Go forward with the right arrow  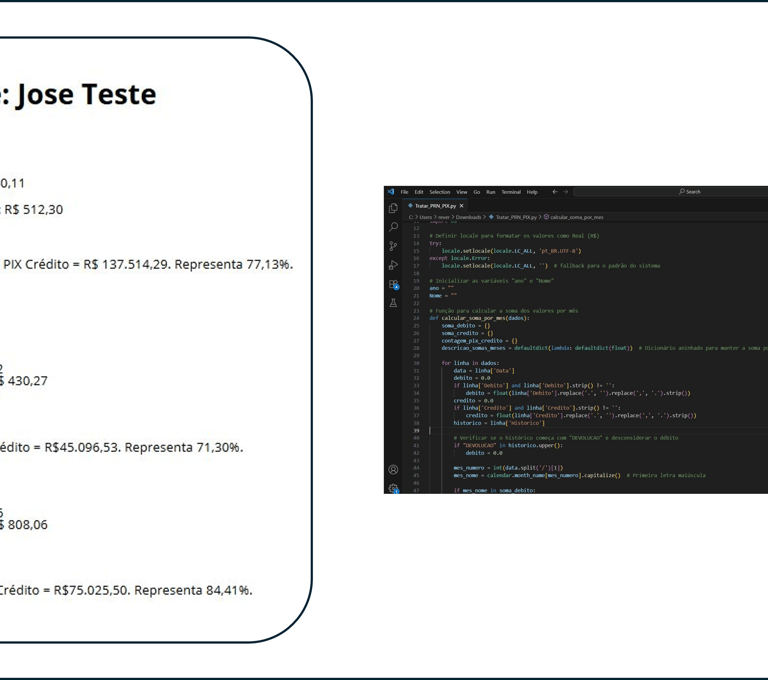click(566, 192)
